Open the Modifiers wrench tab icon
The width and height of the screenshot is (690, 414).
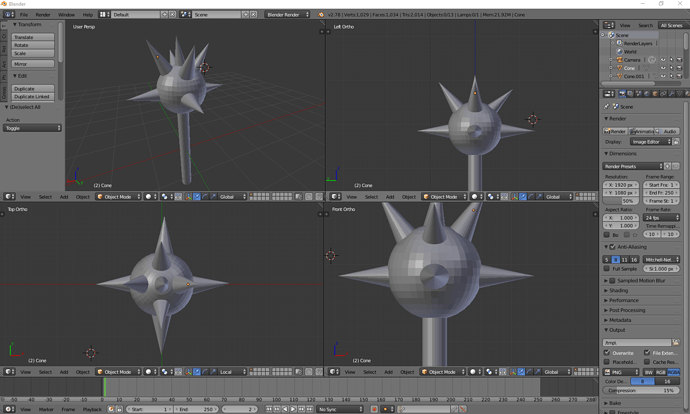point(672,94)
